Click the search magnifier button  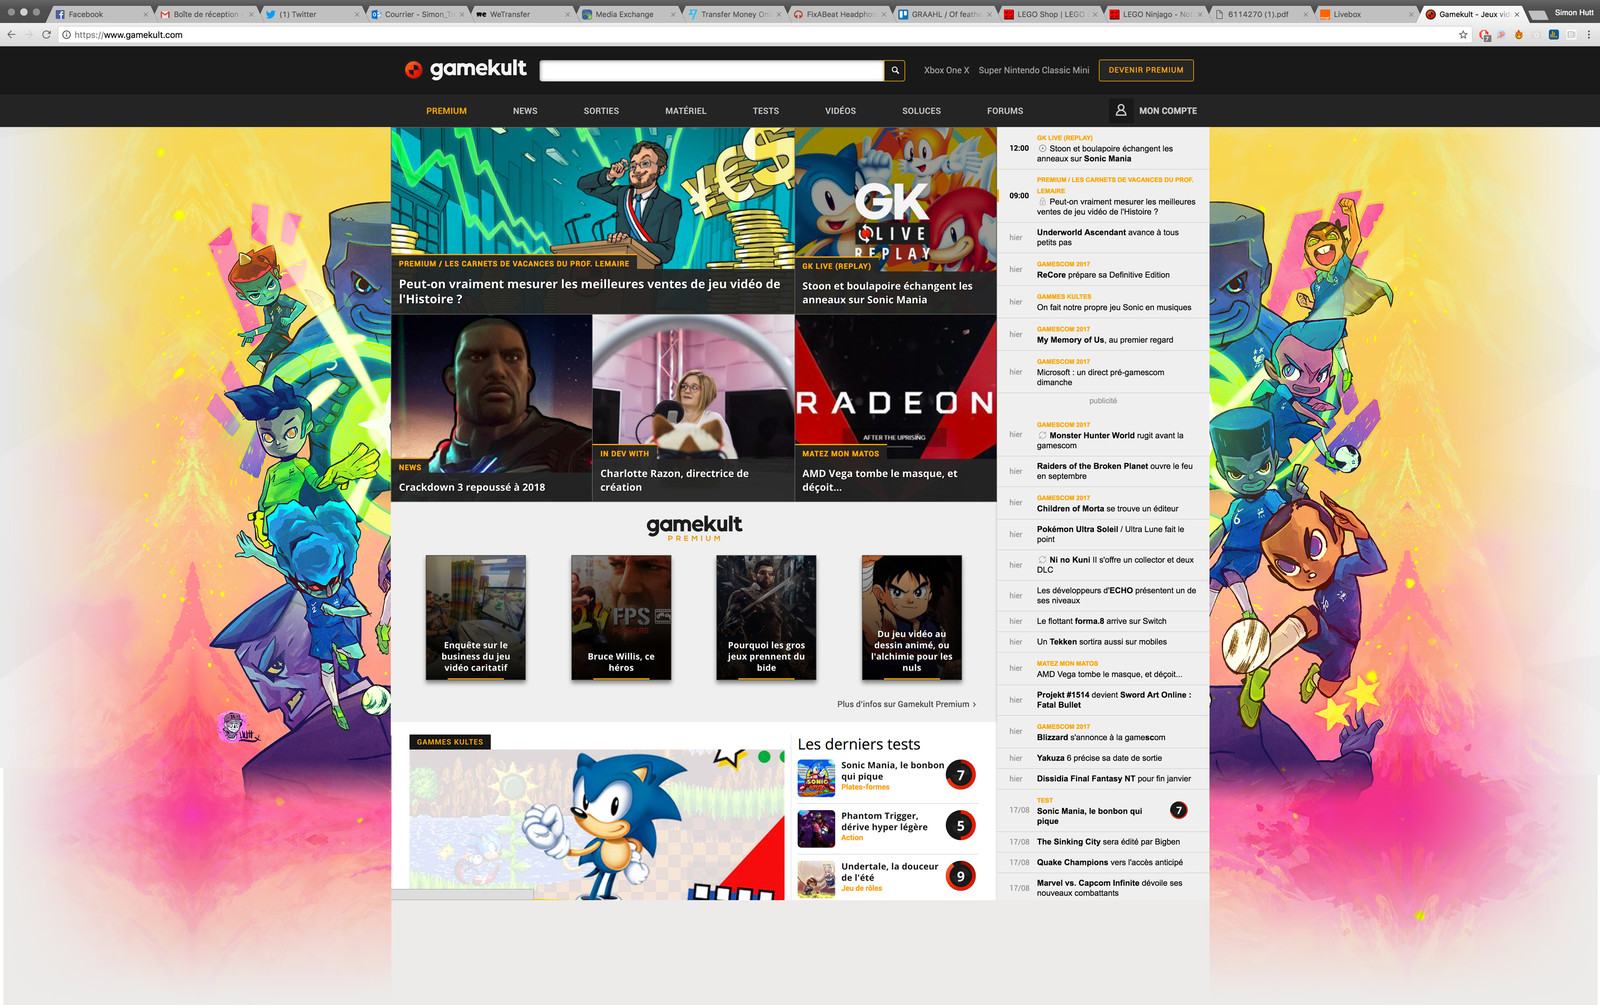coord(895,70)
